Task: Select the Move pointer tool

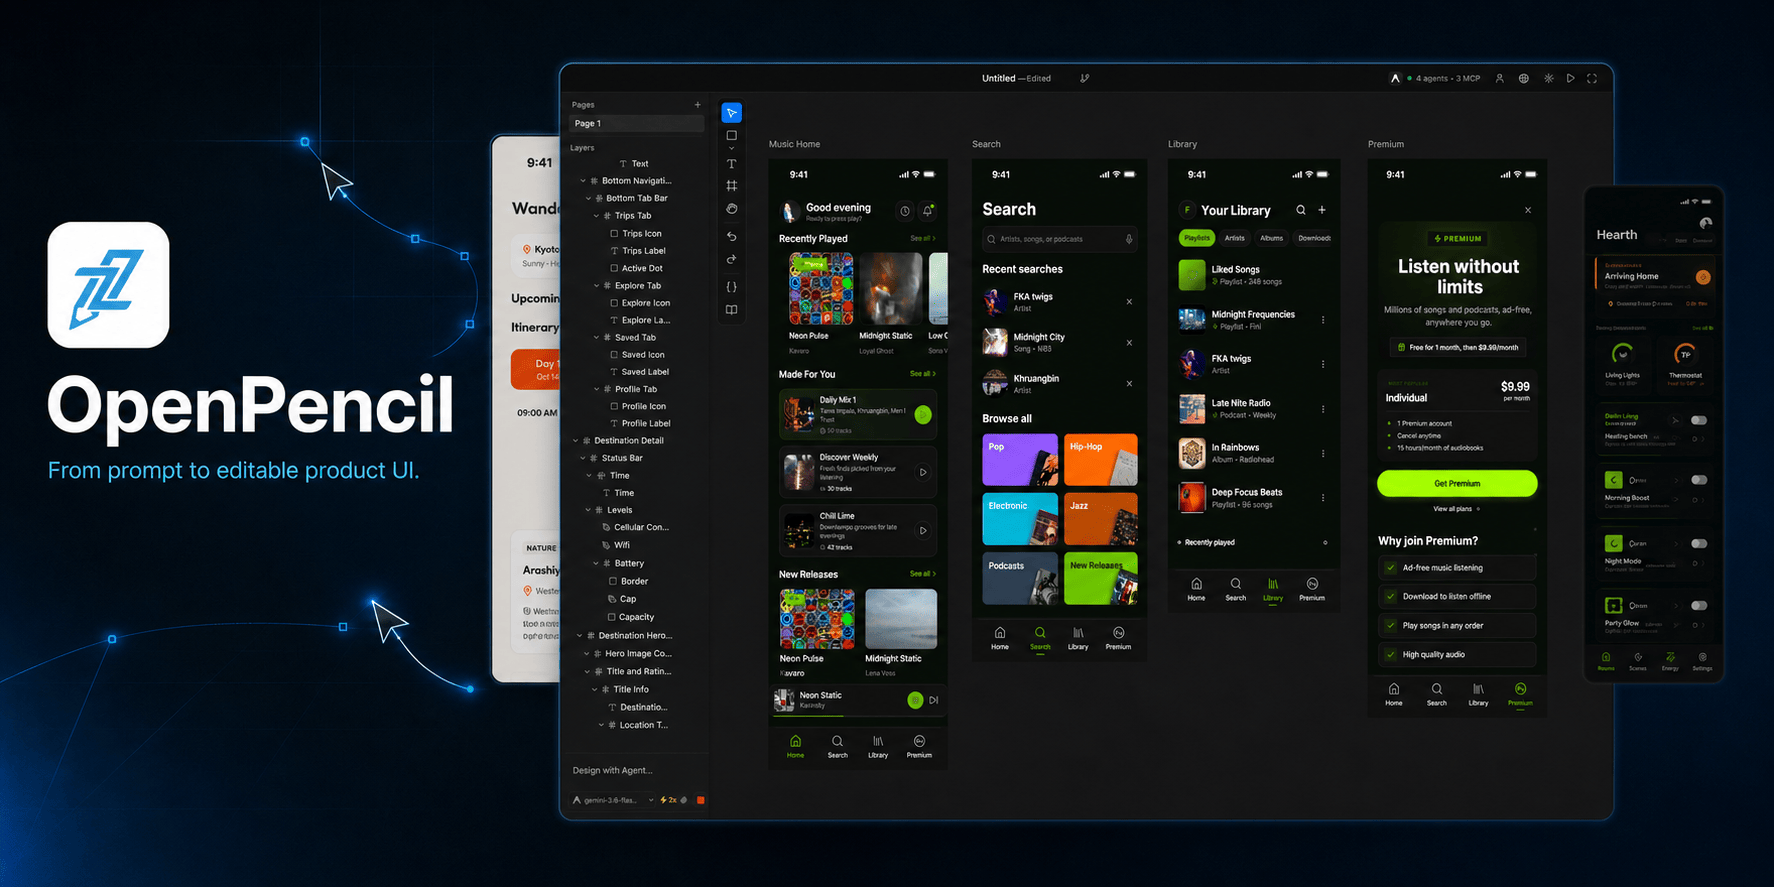Action: (x=732, y=113)
